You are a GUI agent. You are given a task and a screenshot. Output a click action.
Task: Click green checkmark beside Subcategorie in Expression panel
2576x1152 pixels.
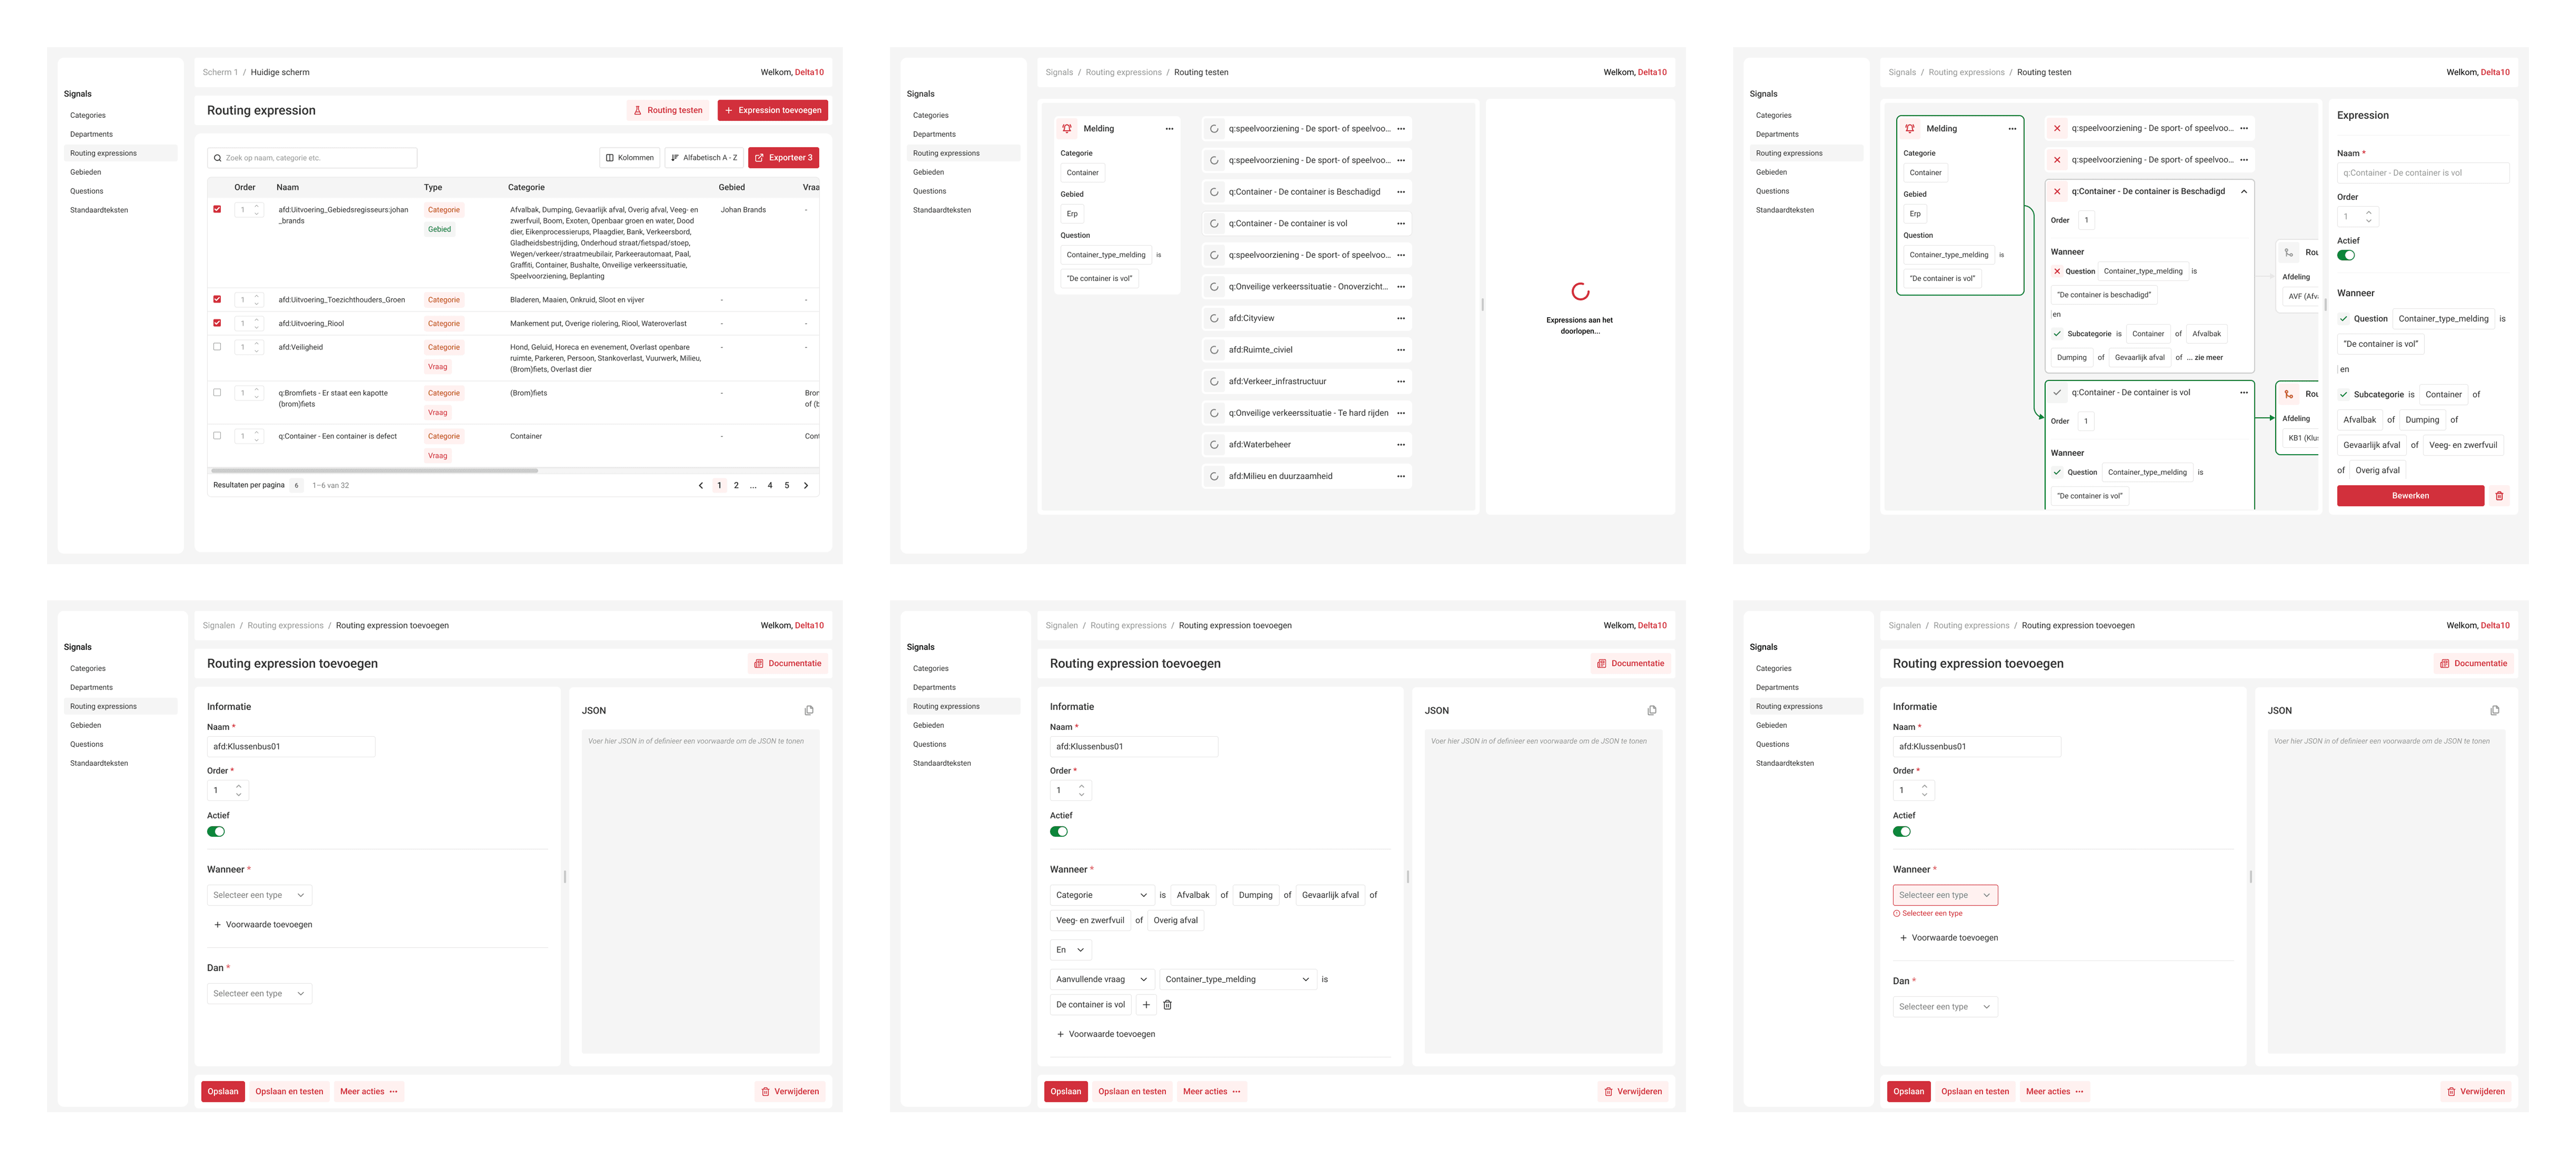coord(2343,394)
